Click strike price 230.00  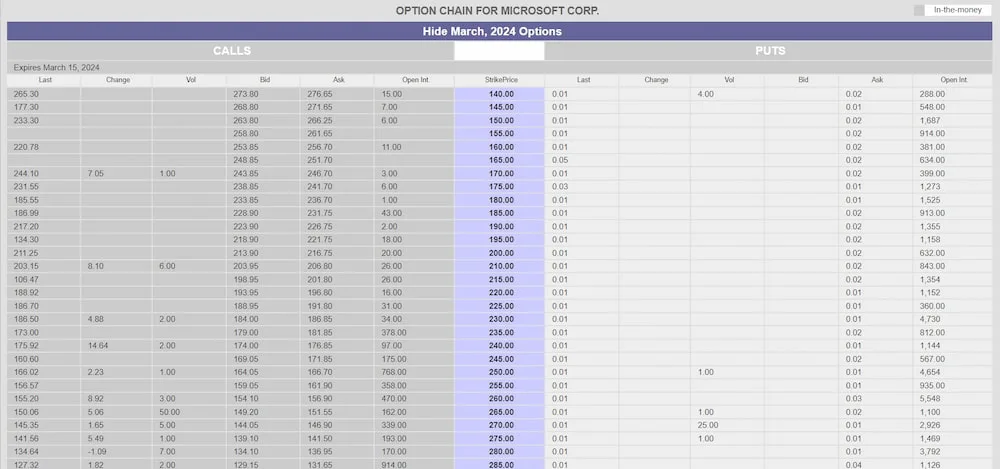[x=501, y=319]
